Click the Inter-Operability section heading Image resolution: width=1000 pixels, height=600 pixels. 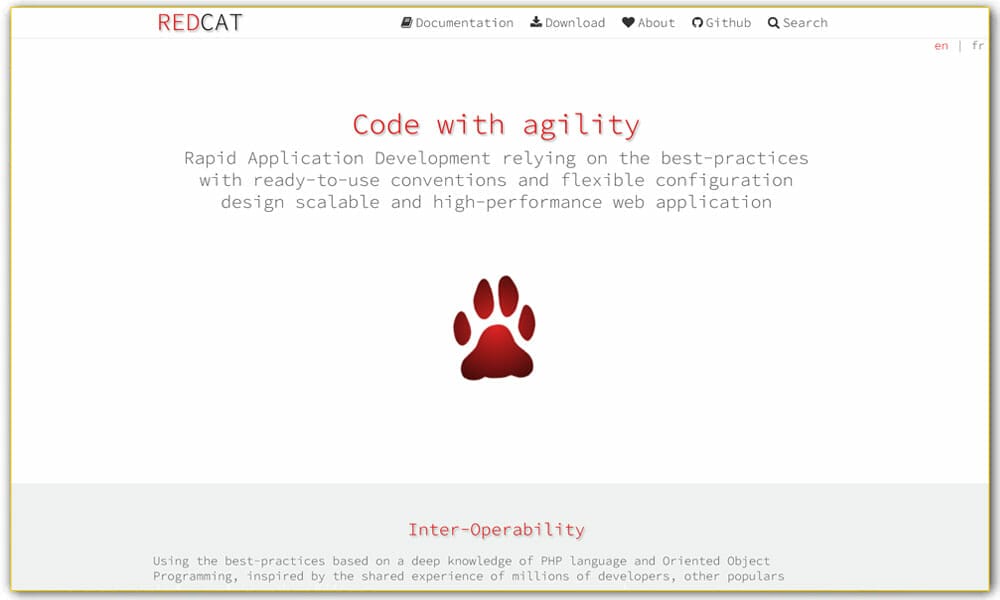[496, 529]
